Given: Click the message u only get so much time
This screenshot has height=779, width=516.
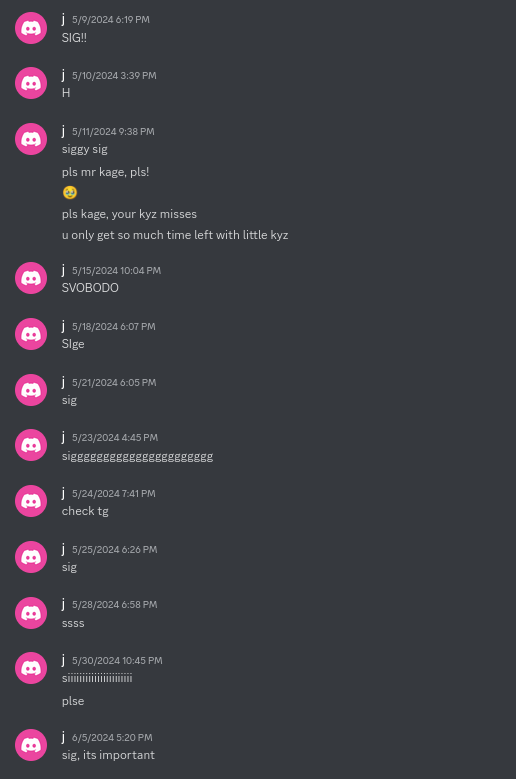Looking at the screenshot, I should [175, 235].
